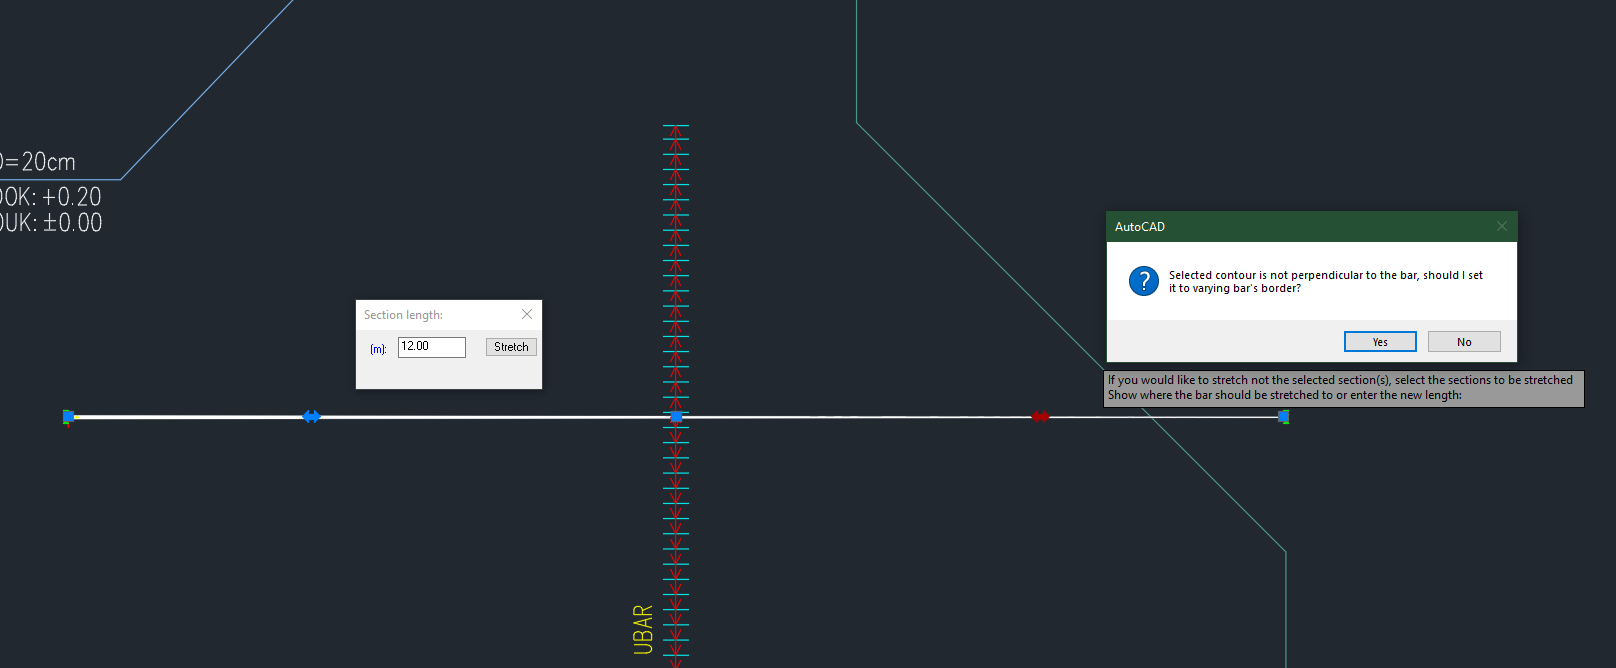The width and height of the screenshot is (1616, 668).
Task: Click the 'Selected contour is not perpendicular' message
Action: click(x=1326, y=281)
